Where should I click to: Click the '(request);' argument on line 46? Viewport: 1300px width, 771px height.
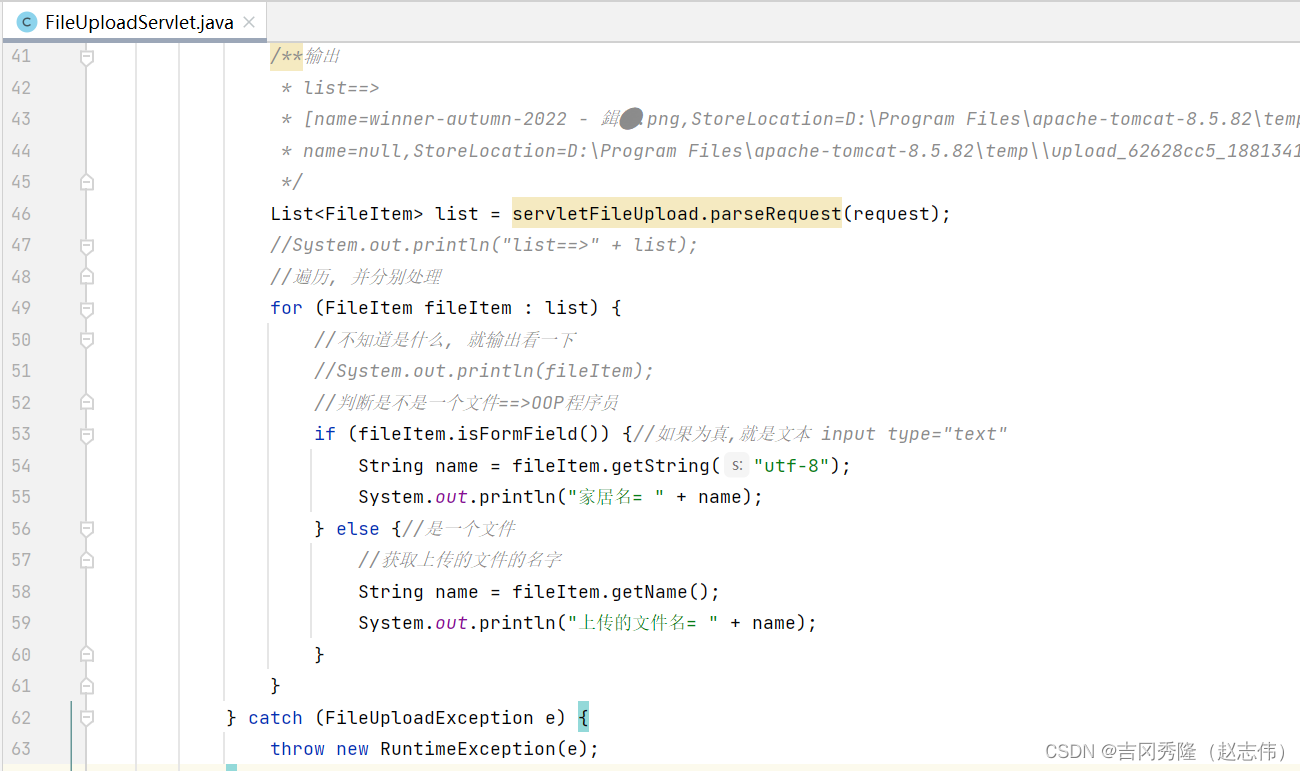point(897,214)
